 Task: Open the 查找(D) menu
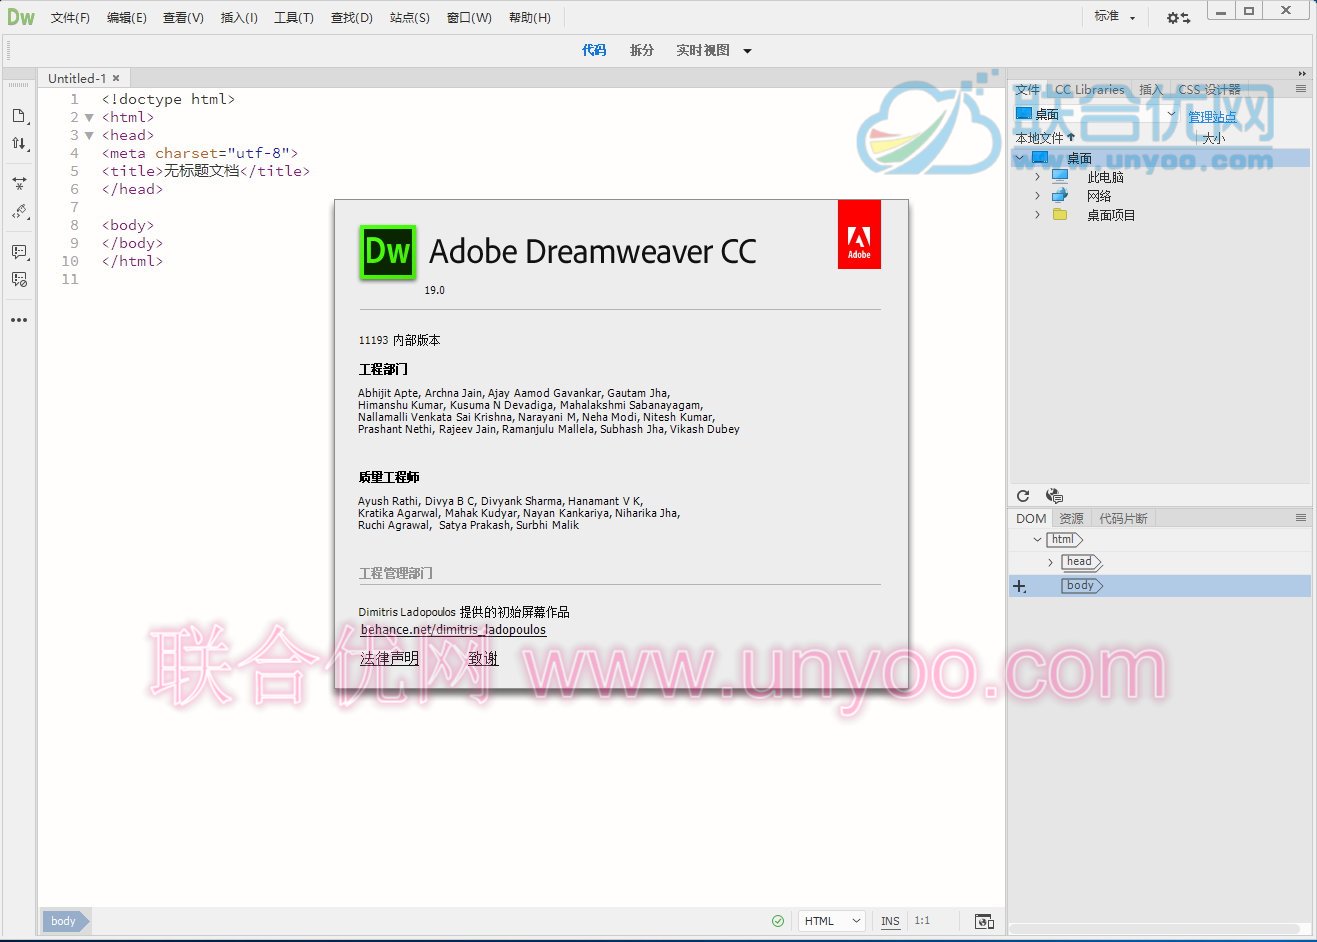pos(352,18)
